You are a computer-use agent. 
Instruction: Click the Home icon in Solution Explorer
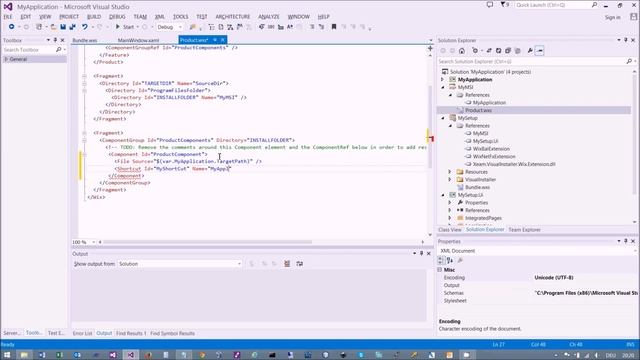[x=462, y=51]
